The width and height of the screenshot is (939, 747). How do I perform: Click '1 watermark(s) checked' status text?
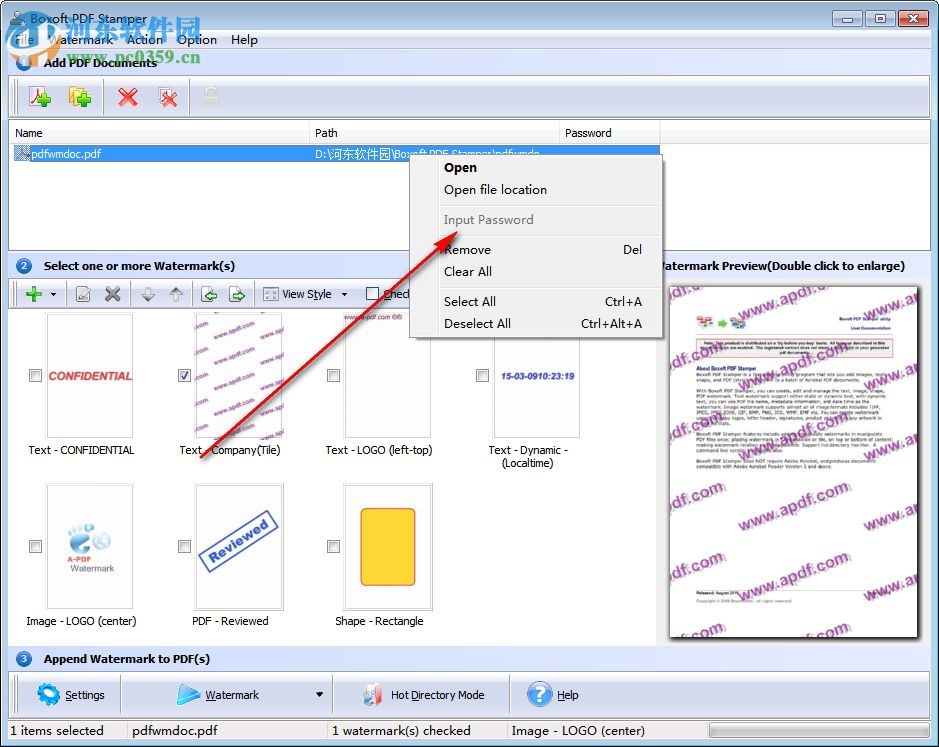coord(401,731)
